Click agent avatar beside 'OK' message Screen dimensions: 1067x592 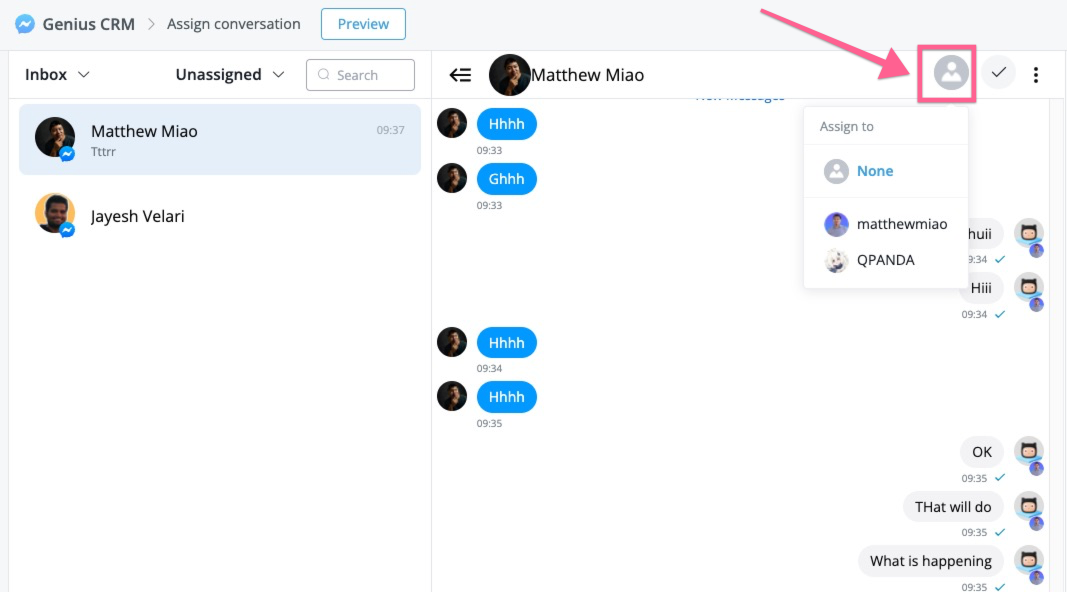click(x=1028, y=452)
